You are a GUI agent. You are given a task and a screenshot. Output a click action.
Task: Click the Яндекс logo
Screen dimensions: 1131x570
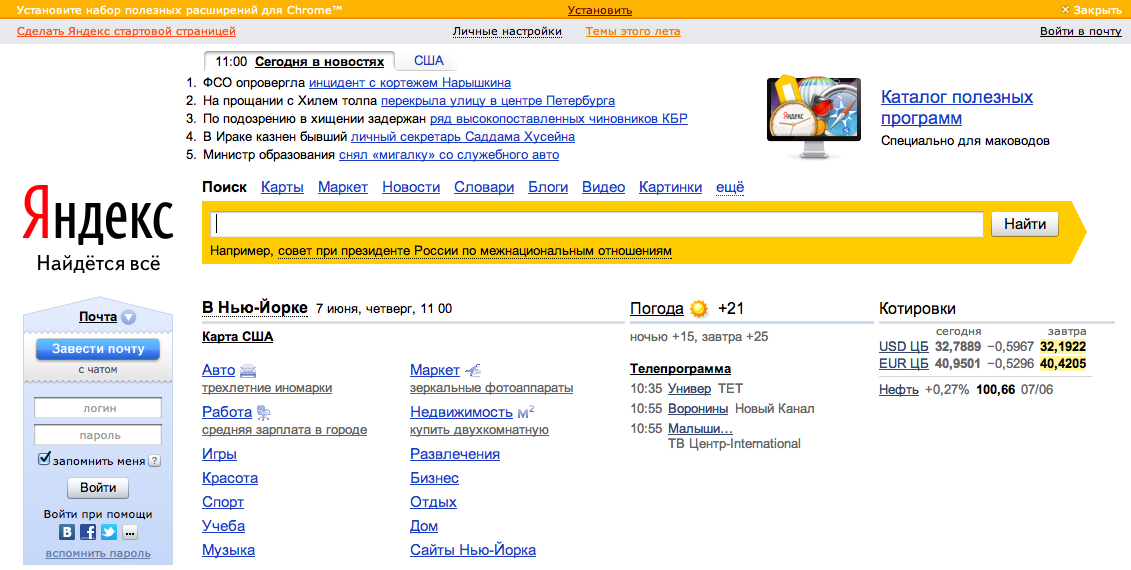(98, 214)
